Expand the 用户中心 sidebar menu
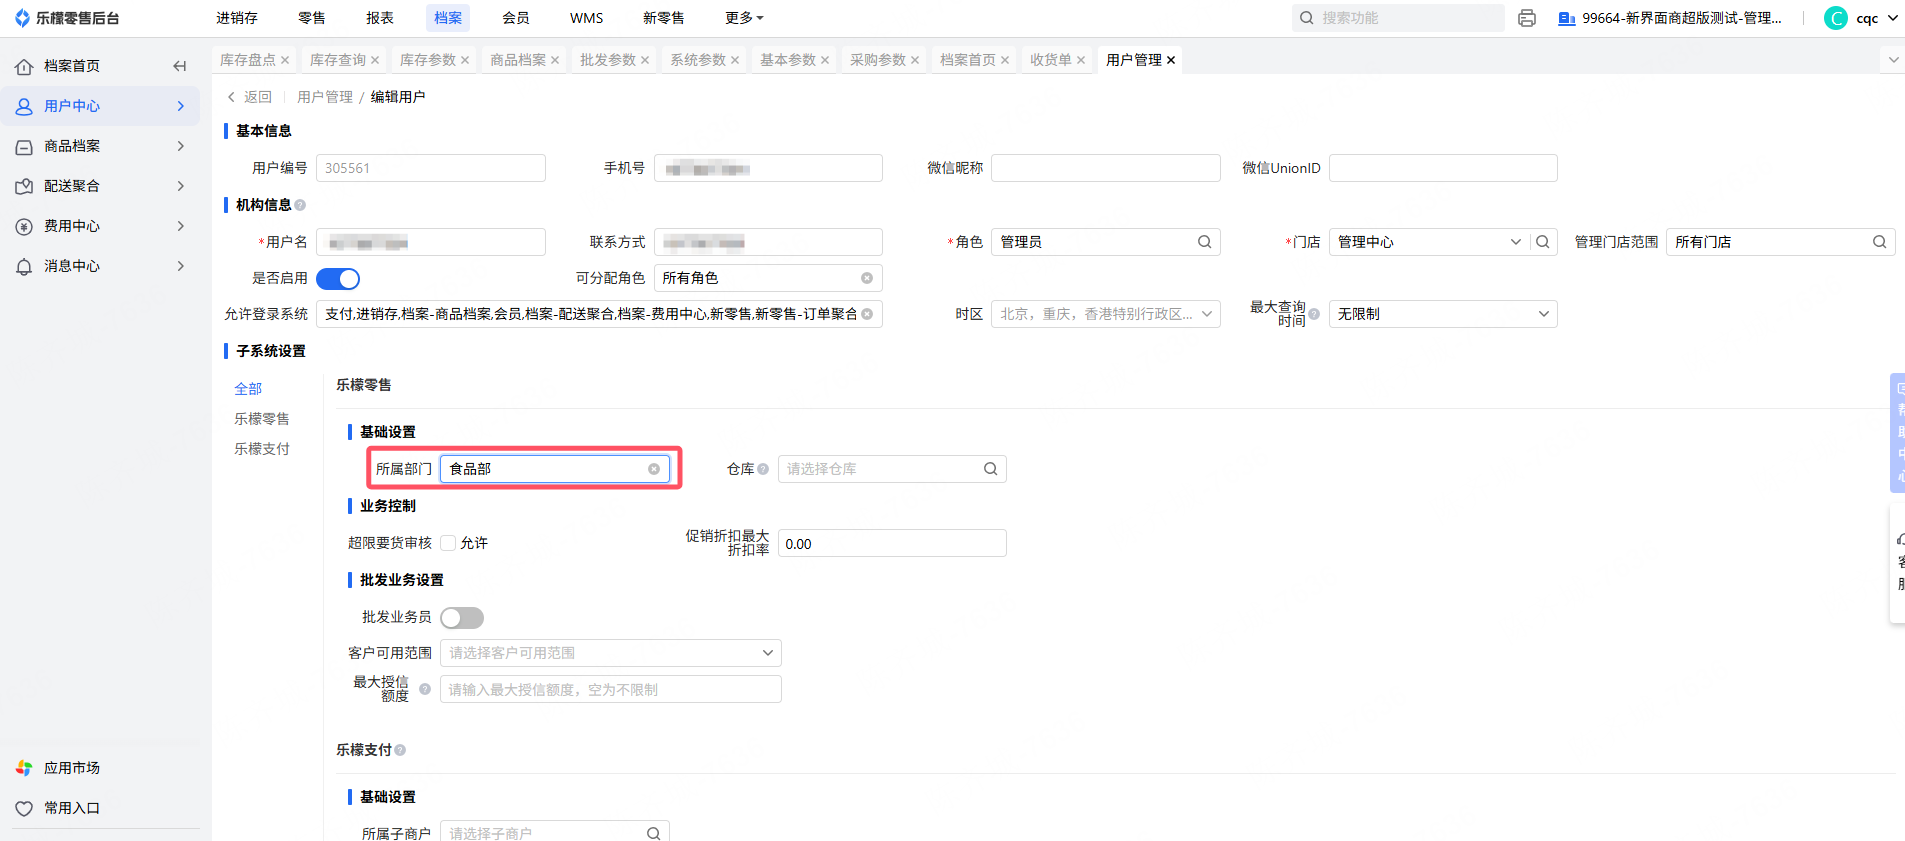This screenshot has height=841, width=1905. pyautogui.click(x=100, y=106)
